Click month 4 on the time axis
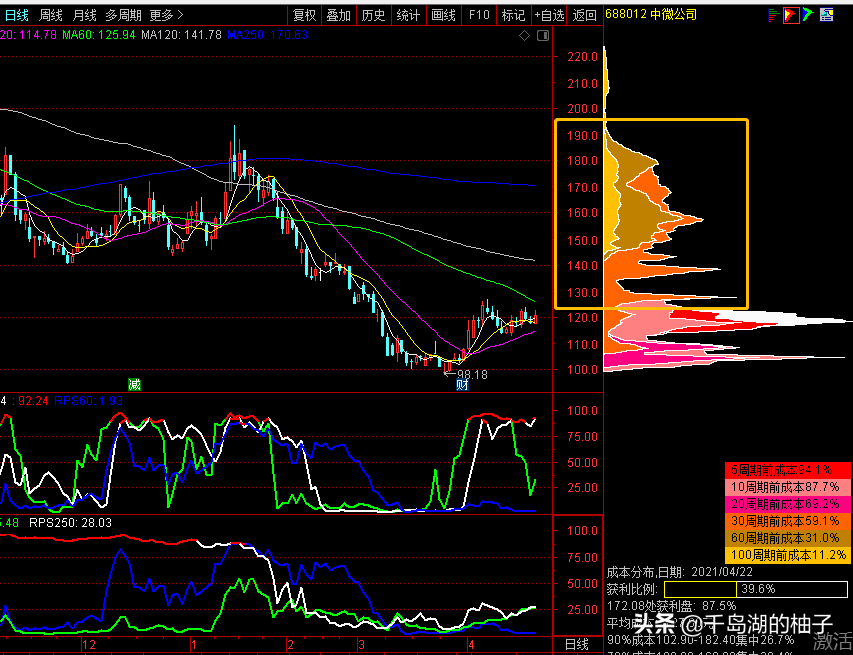The height and width of the screenshot is (655, 853). pyautogui.click(x=471, y=645)
